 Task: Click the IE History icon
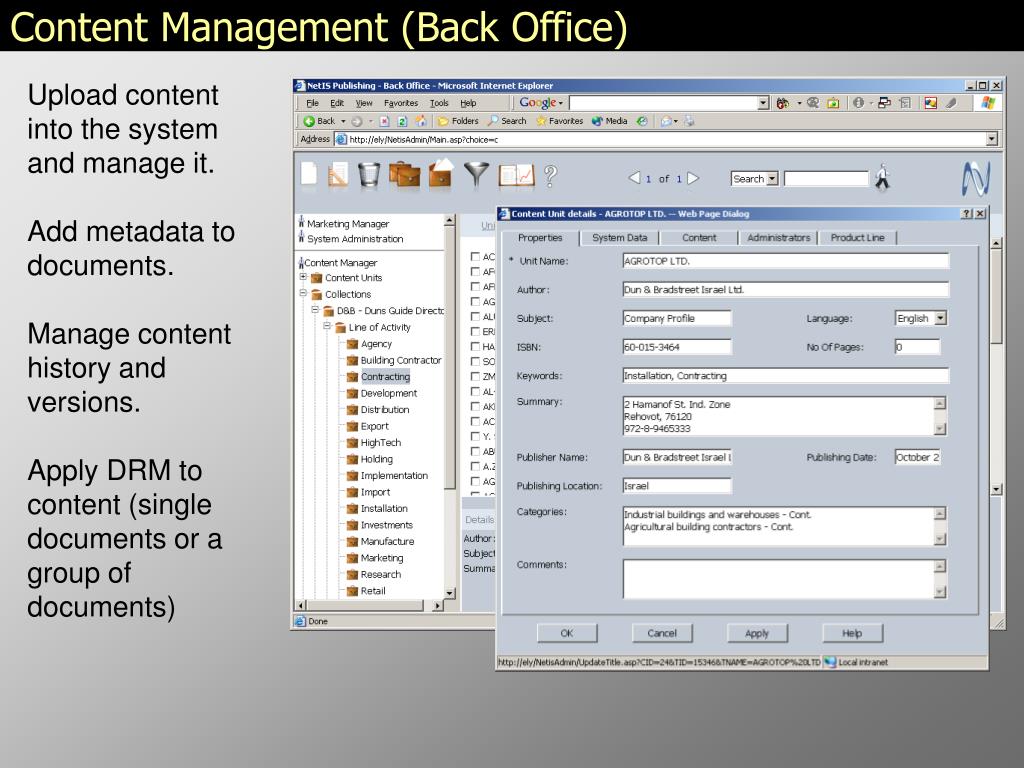(642, 121)
